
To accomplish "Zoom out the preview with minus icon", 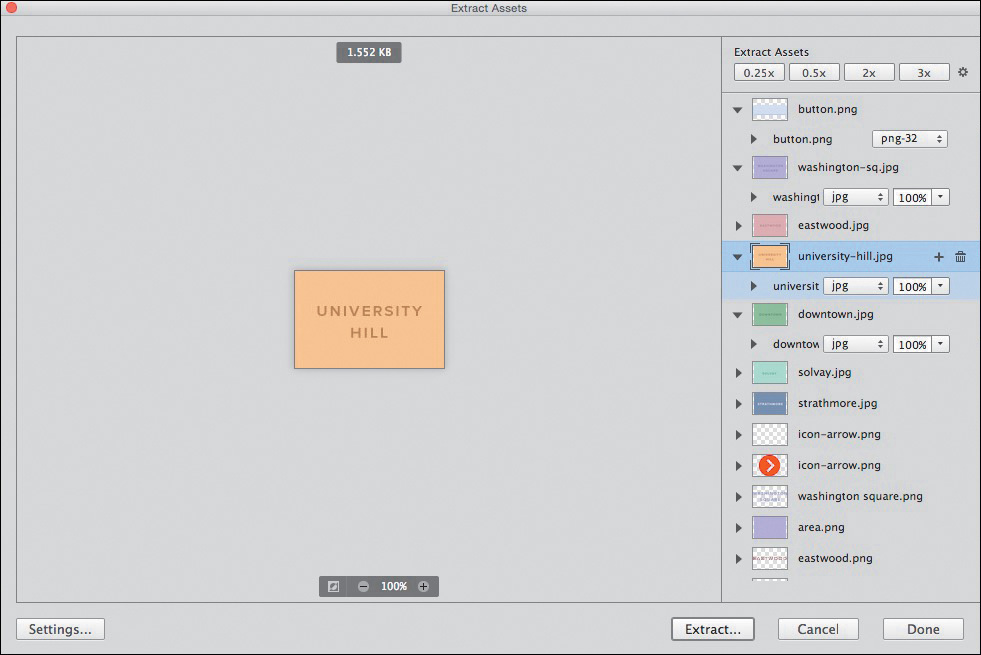I will [x=363, y=587].
